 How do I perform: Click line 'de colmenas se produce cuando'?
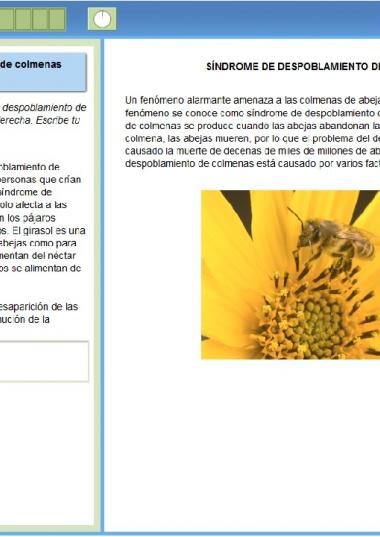[252, 126]
